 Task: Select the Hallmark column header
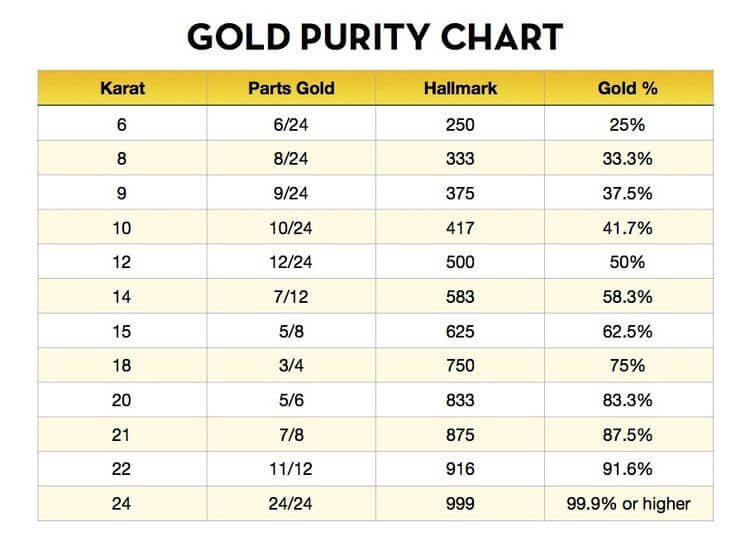(x=461, y=88)
